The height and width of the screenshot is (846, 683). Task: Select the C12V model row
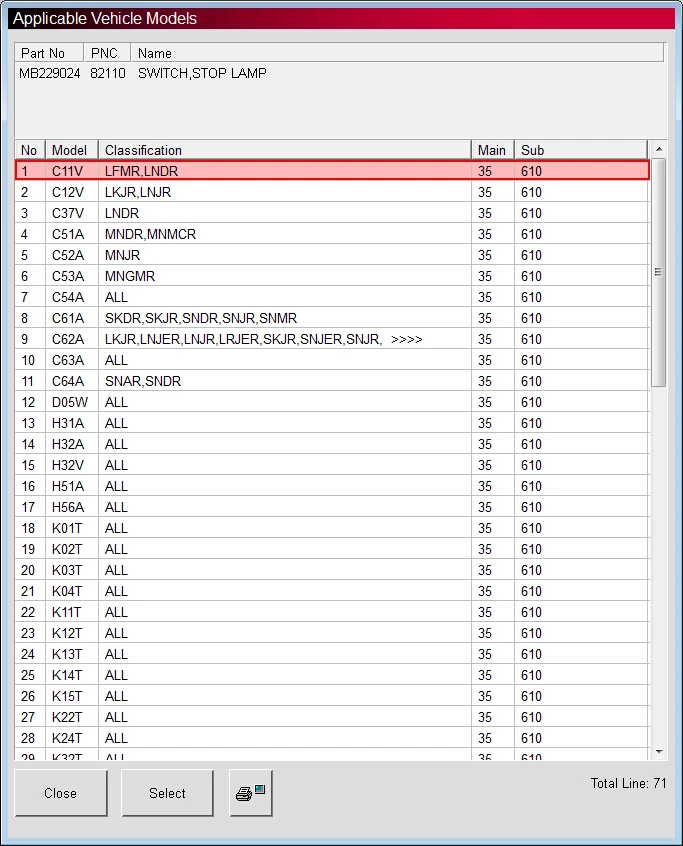(332, 192)
